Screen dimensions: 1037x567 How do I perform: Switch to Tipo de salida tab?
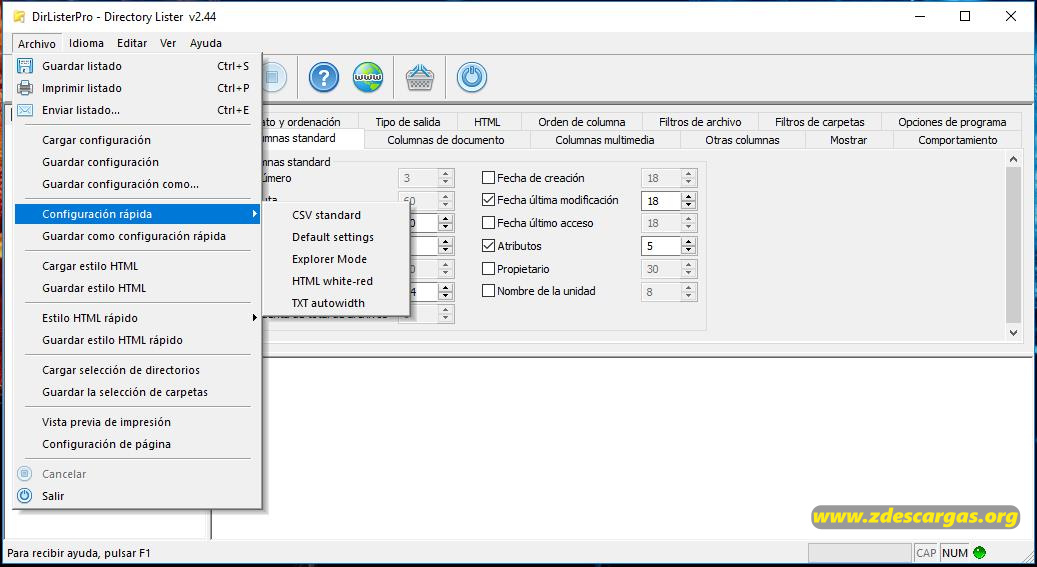407,122
